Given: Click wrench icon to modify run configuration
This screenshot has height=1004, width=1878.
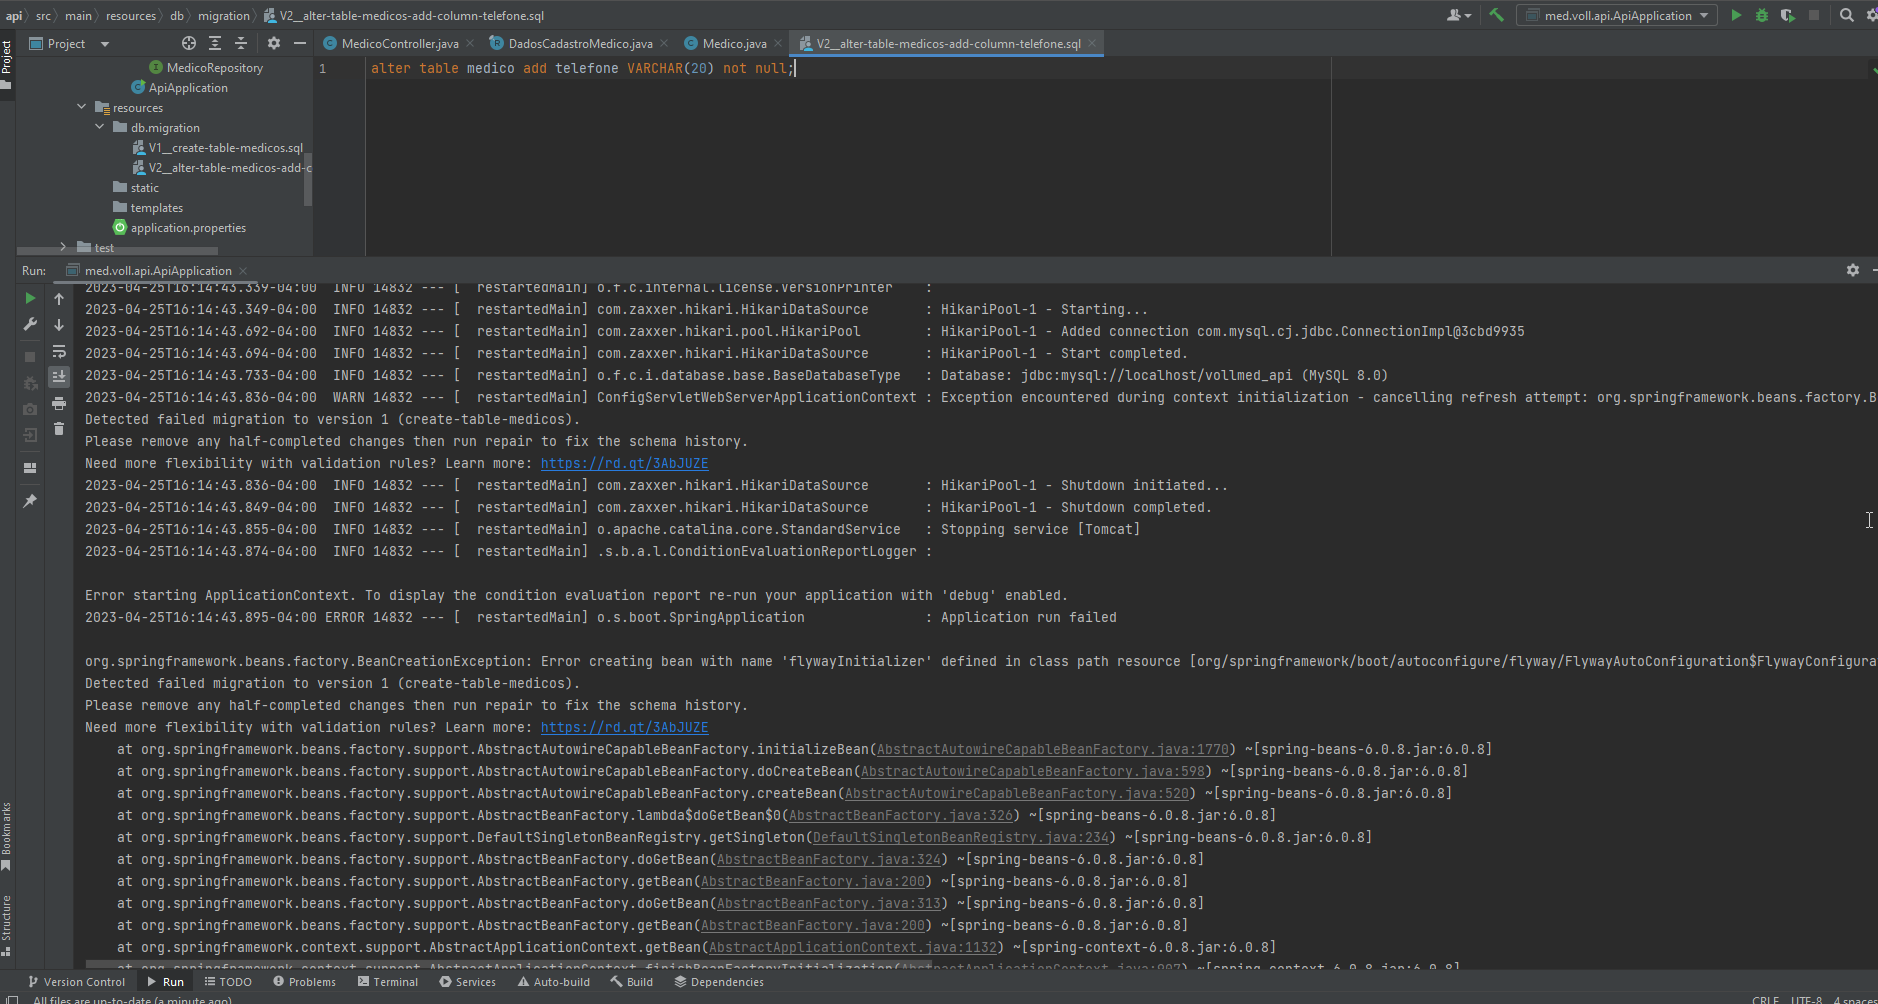Looking at the screenshot, I should (30, 324).
